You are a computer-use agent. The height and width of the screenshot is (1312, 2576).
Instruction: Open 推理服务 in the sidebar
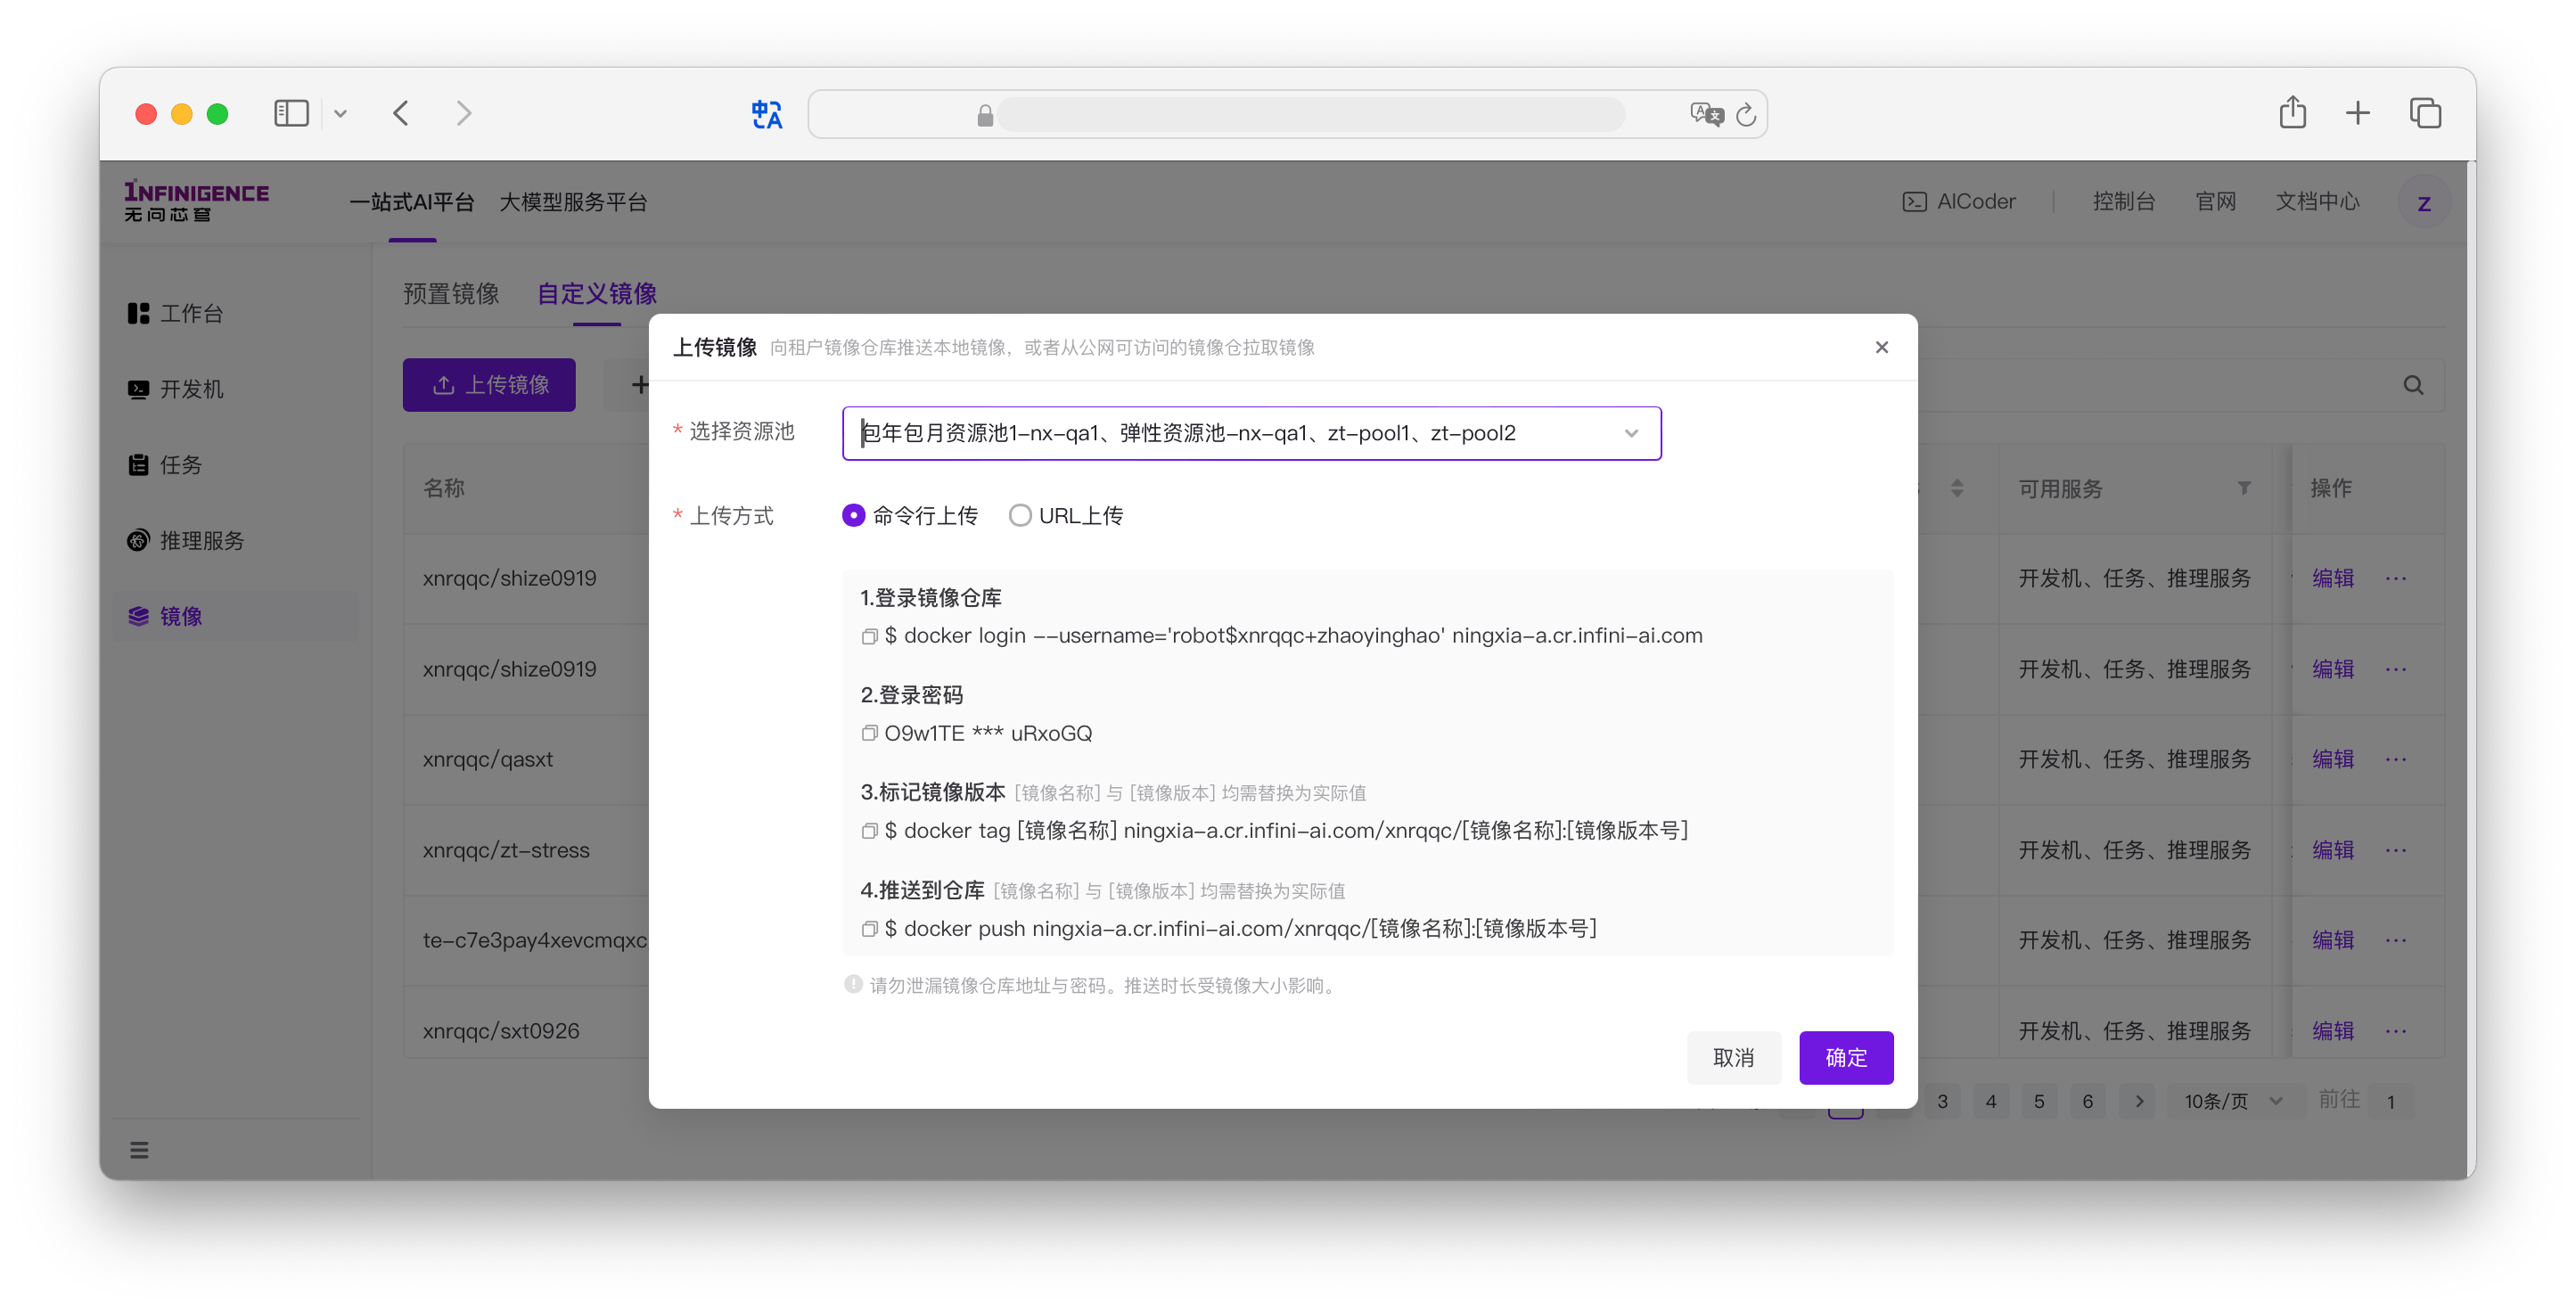187,541
